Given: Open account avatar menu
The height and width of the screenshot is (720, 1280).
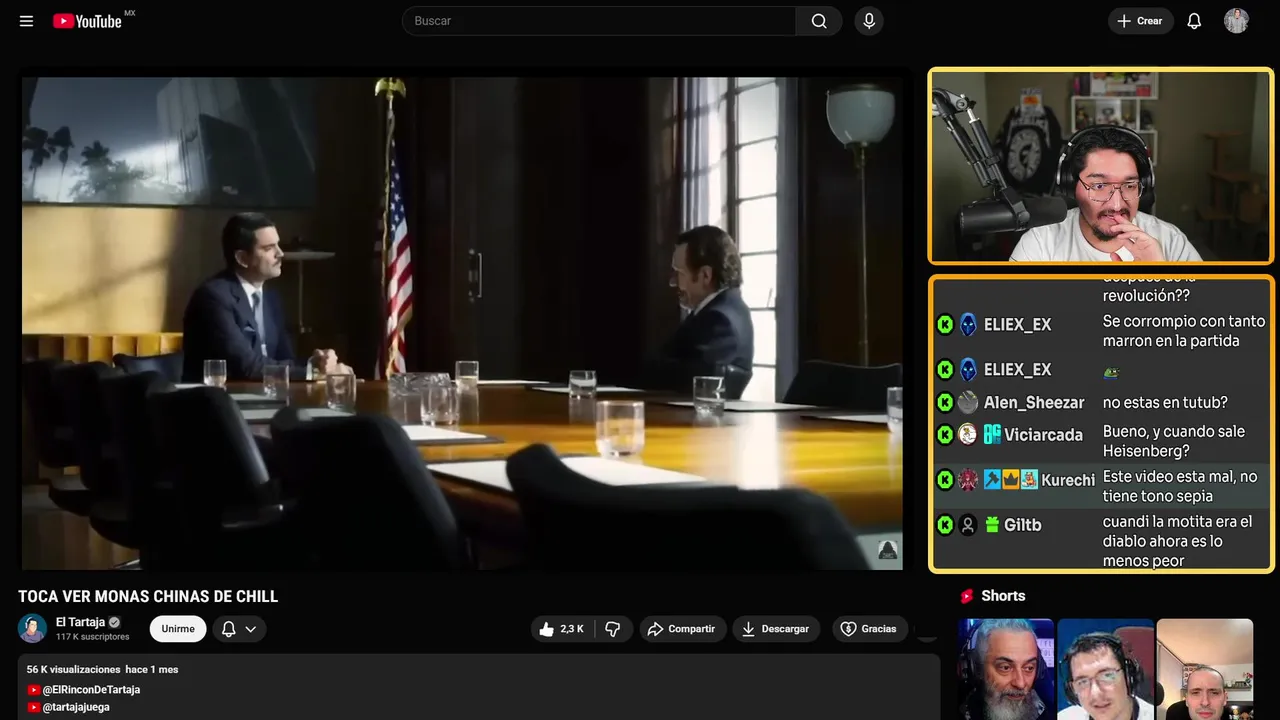Looking at the screenshot, I should click(1236, 21).
